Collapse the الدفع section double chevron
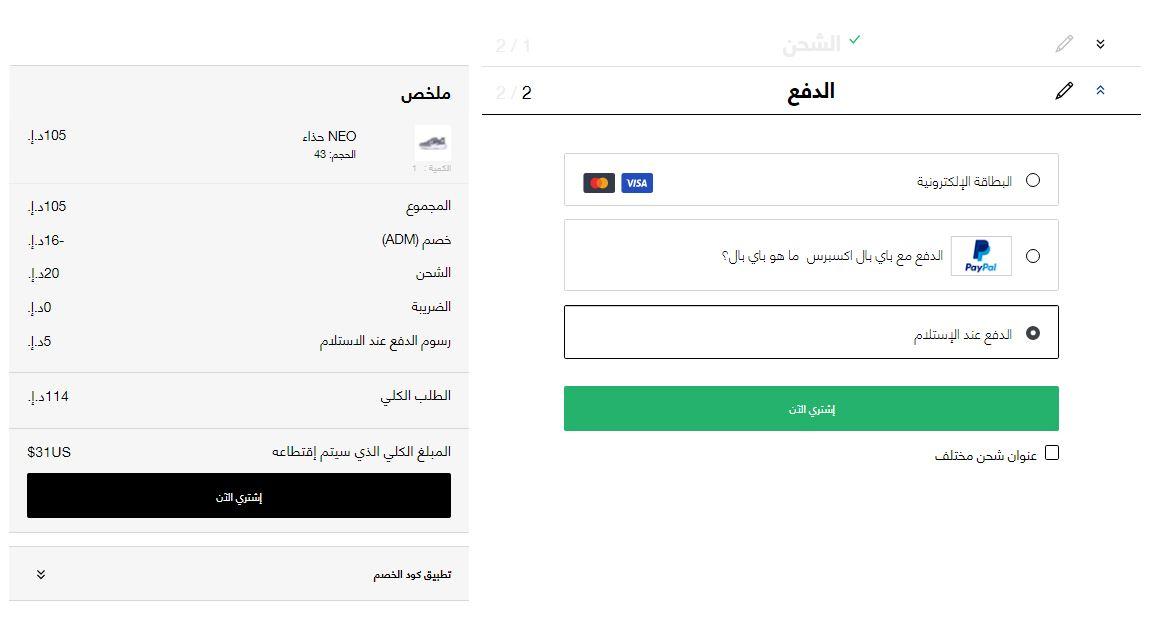1163x629 pixels. coord(1100,91)
